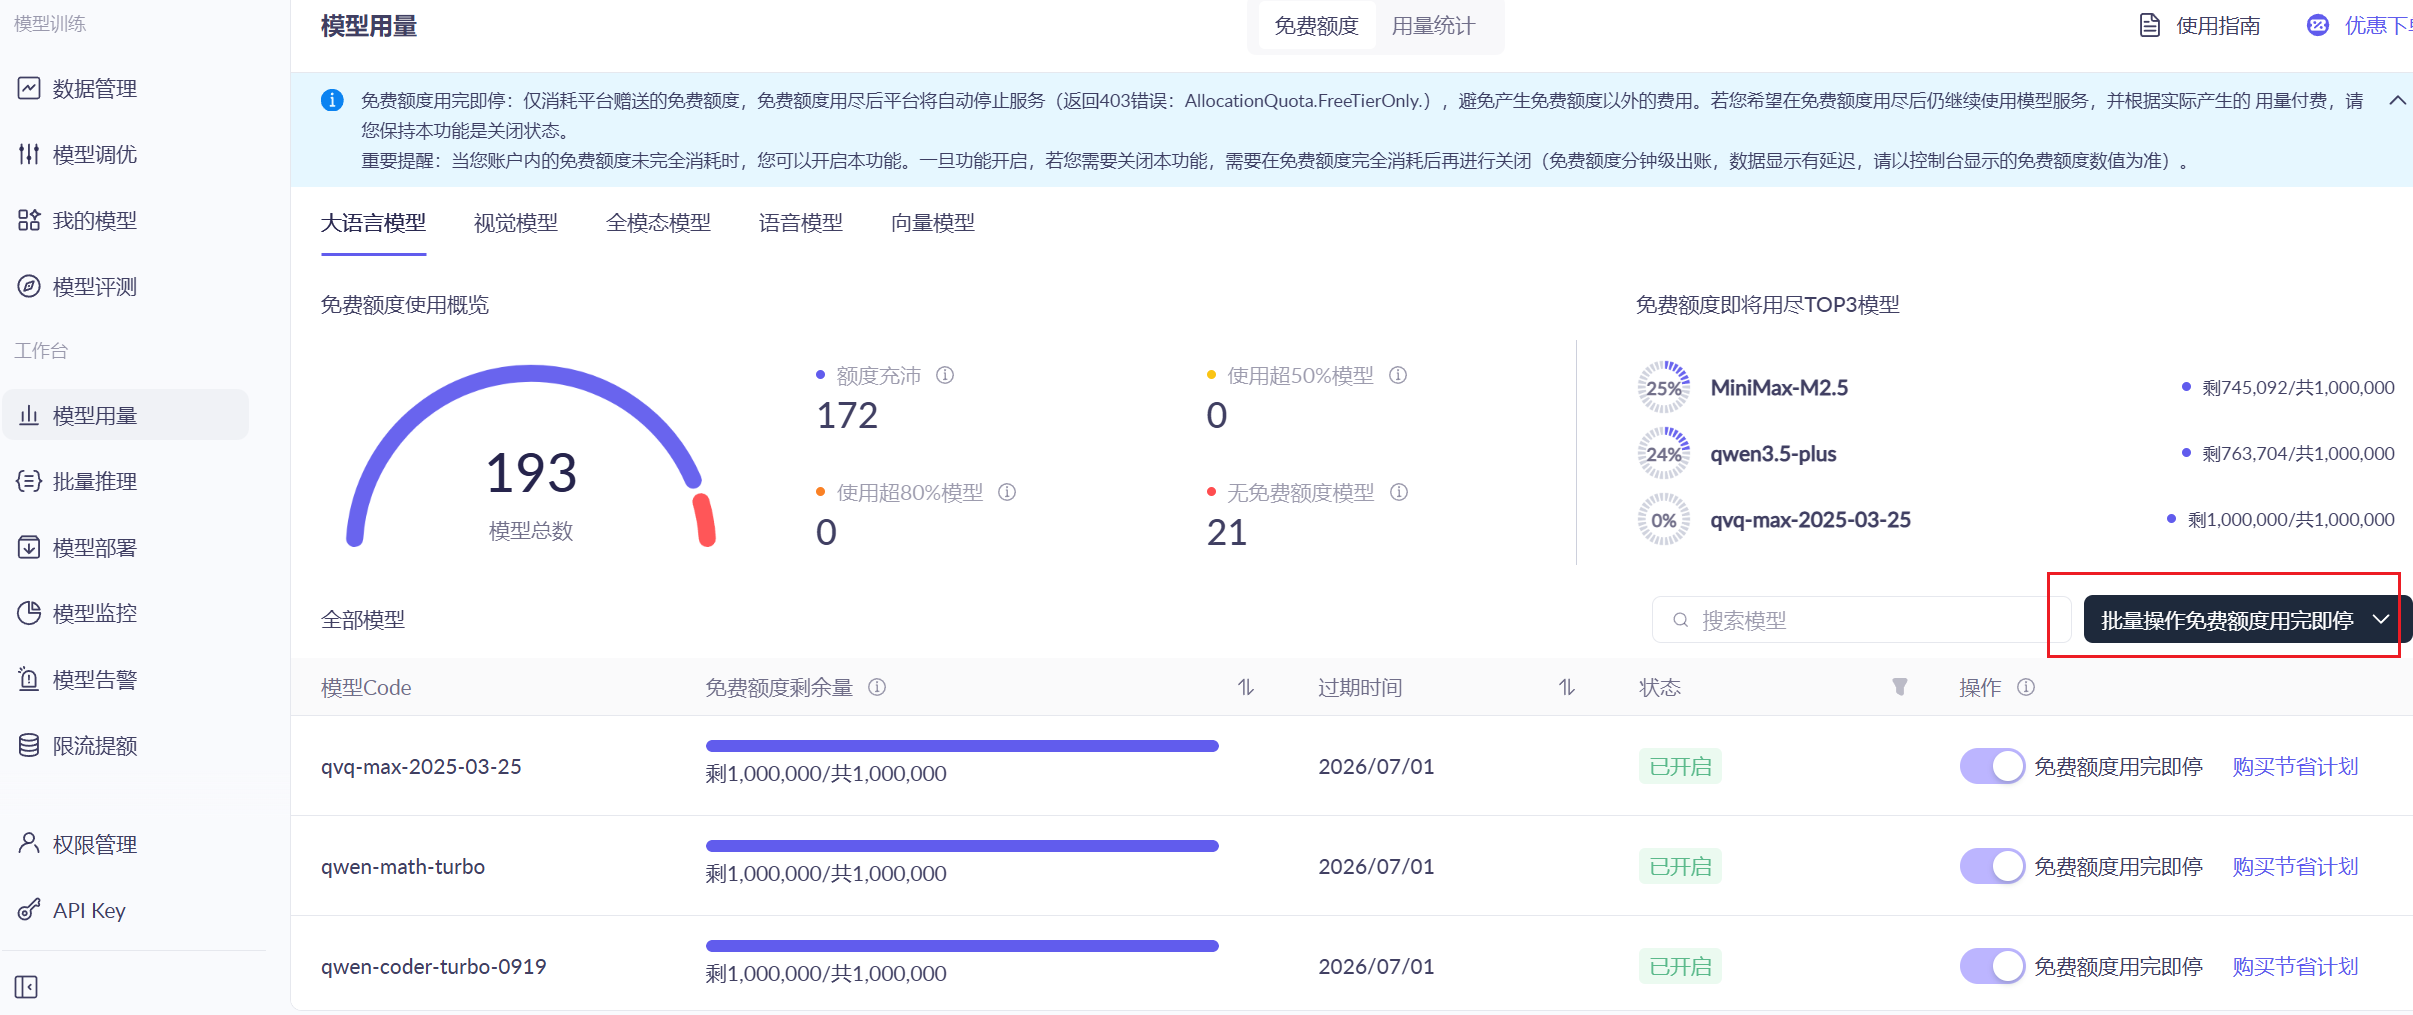This screenshot has width=2413, height=1015.
Task: Click the quota progress bar for qvq-max-2025-03-25
Action: 962,746
